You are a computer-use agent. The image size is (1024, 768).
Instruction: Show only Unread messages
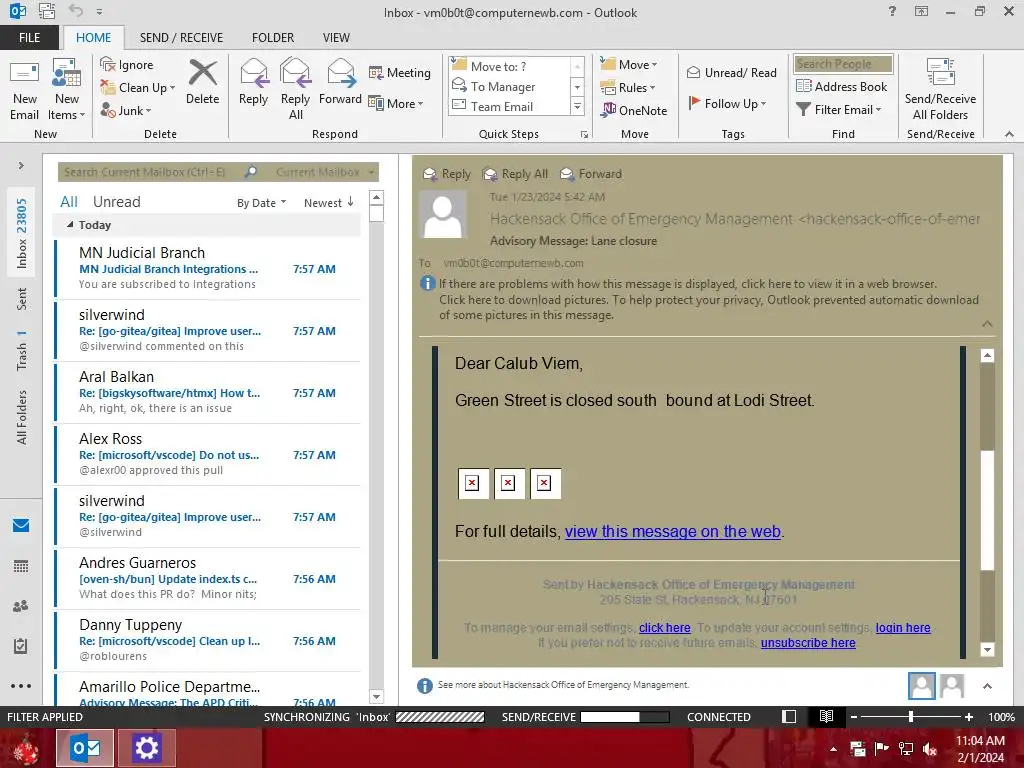point(117,202)
